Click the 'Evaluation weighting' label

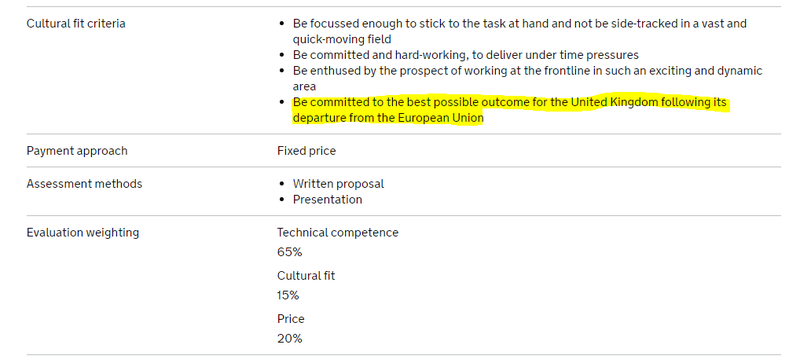pos(83,232)
